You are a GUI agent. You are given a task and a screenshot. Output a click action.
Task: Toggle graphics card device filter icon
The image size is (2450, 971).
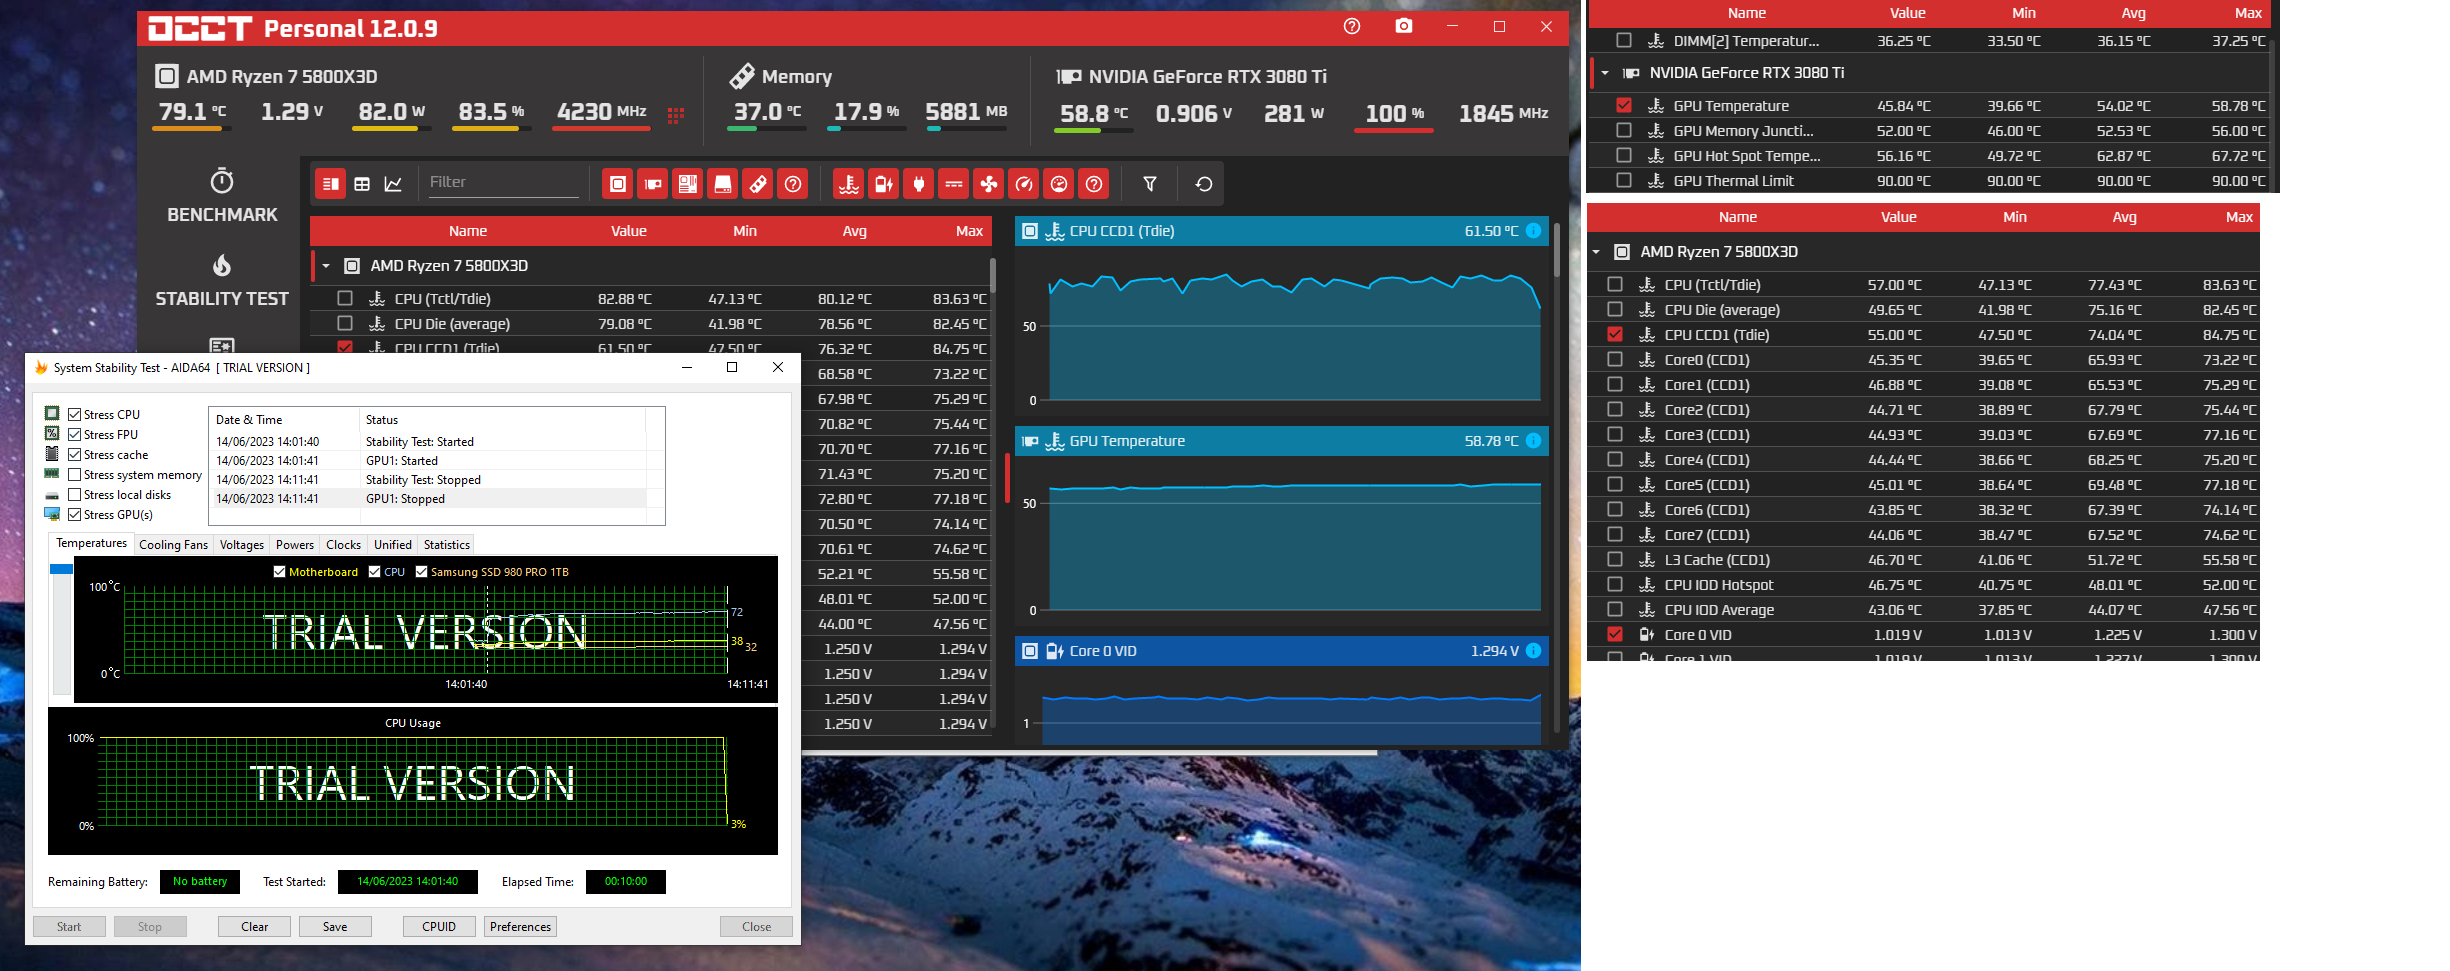tap(653, 184)
